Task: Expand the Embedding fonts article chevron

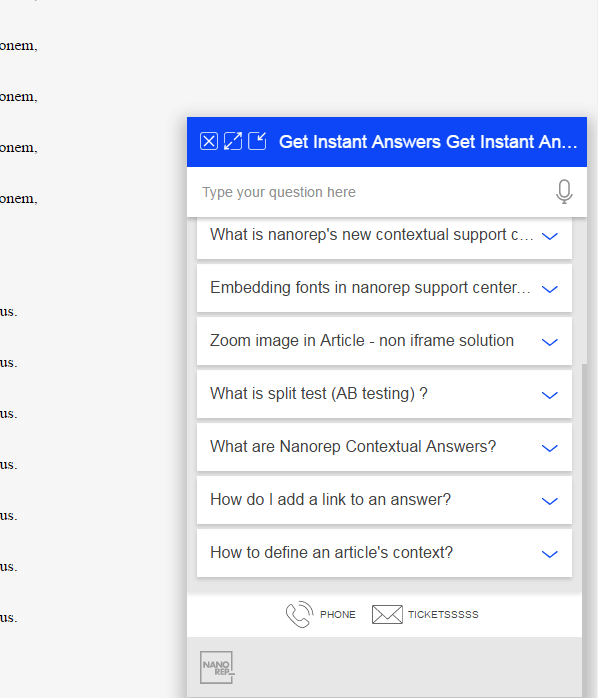Action: point(549,289)
